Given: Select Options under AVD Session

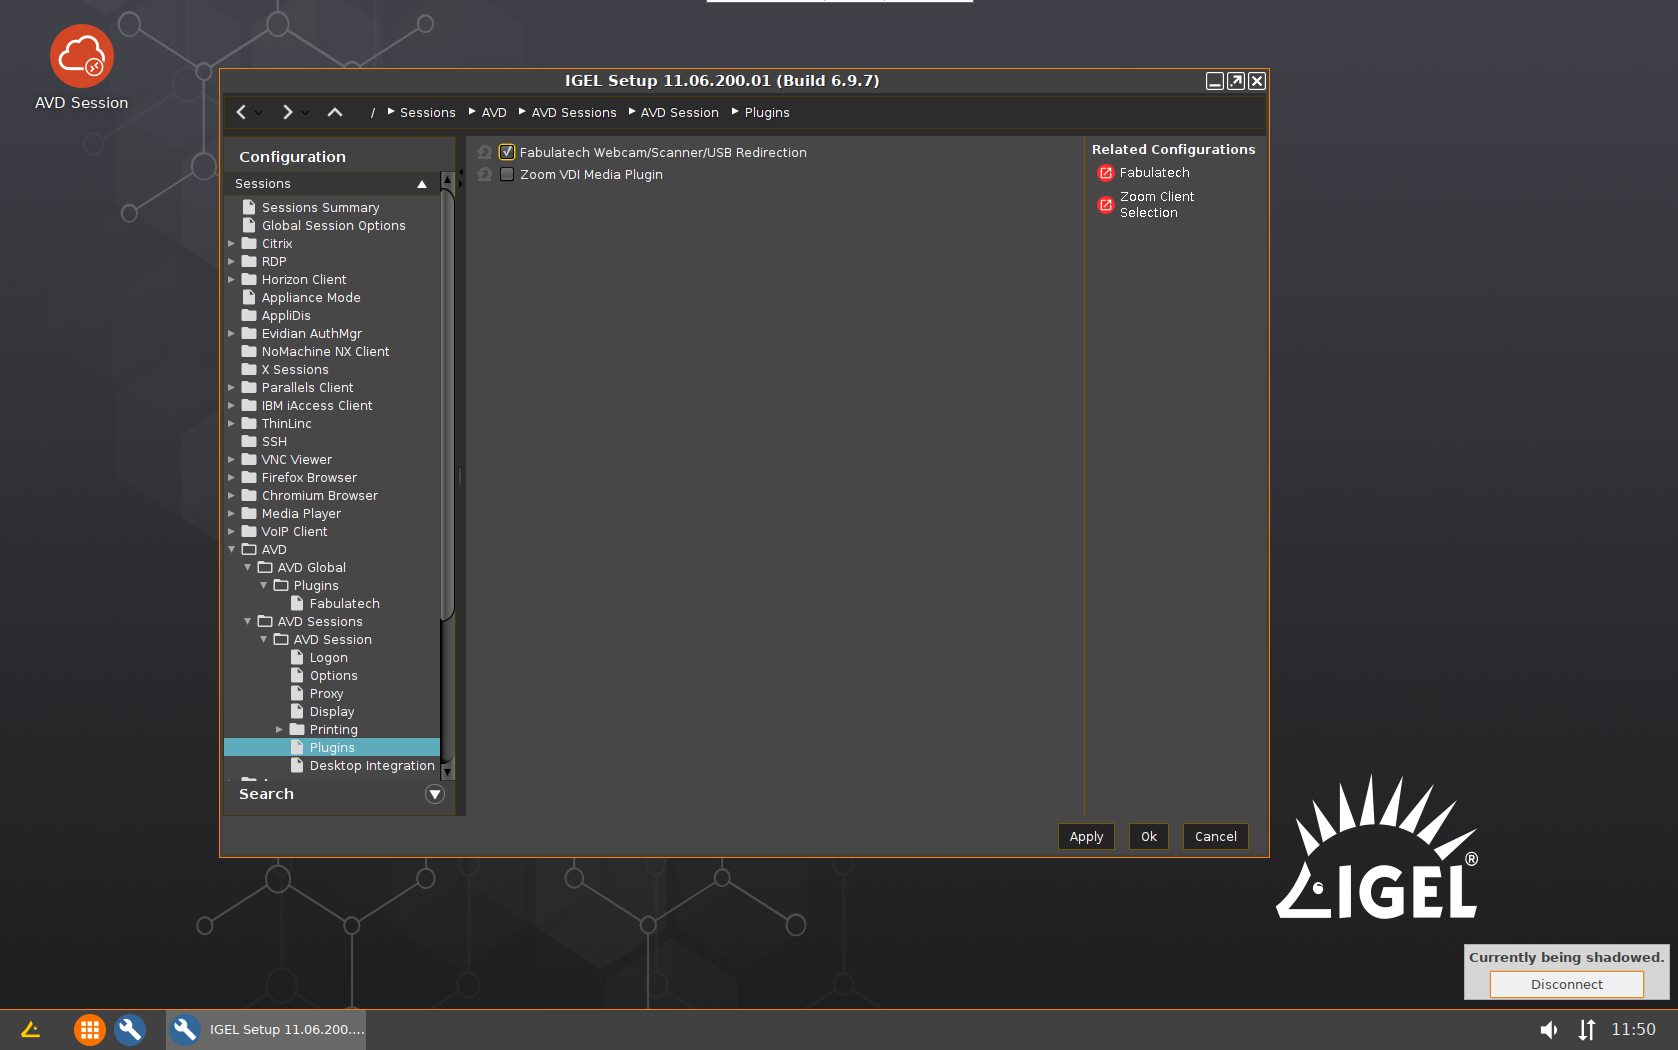Looking at the screenshot, I should (334, 676).
